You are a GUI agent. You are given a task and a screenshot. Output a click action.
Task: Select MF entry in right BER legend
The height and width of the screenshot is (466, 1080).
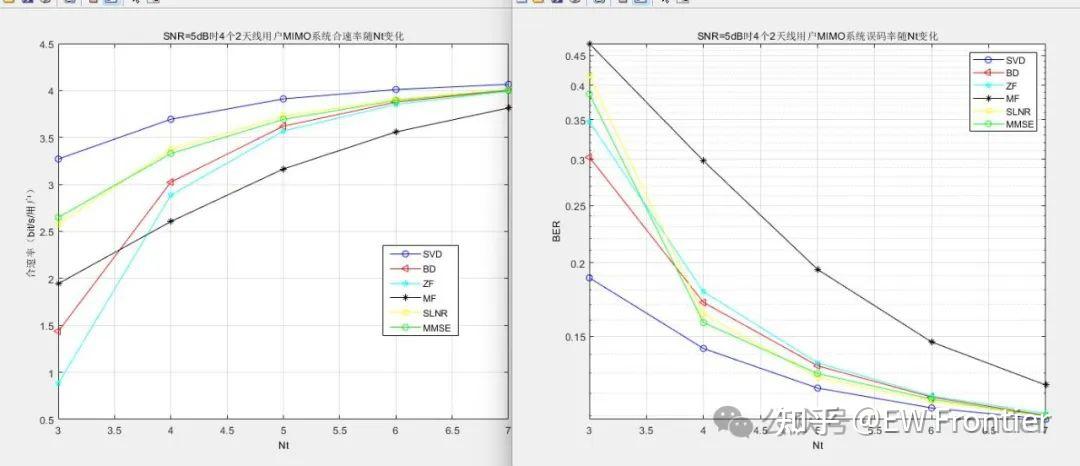(x=1005, y=98)
